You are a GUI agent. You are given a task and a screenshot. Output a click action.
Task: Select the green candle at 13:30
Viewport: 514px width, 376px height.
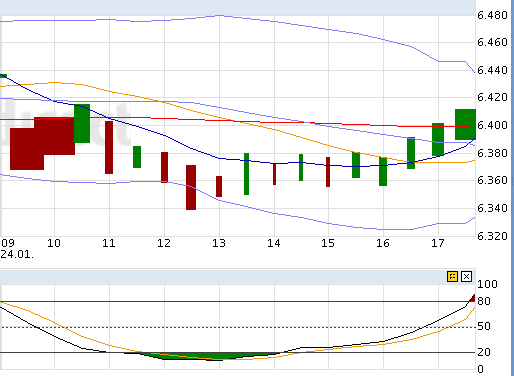[x=247, y=174]
